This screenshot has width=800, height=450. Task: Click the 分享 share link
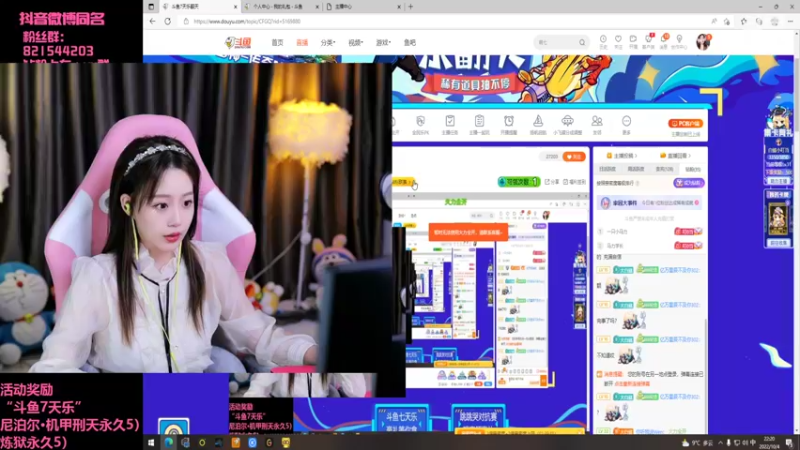552,182
